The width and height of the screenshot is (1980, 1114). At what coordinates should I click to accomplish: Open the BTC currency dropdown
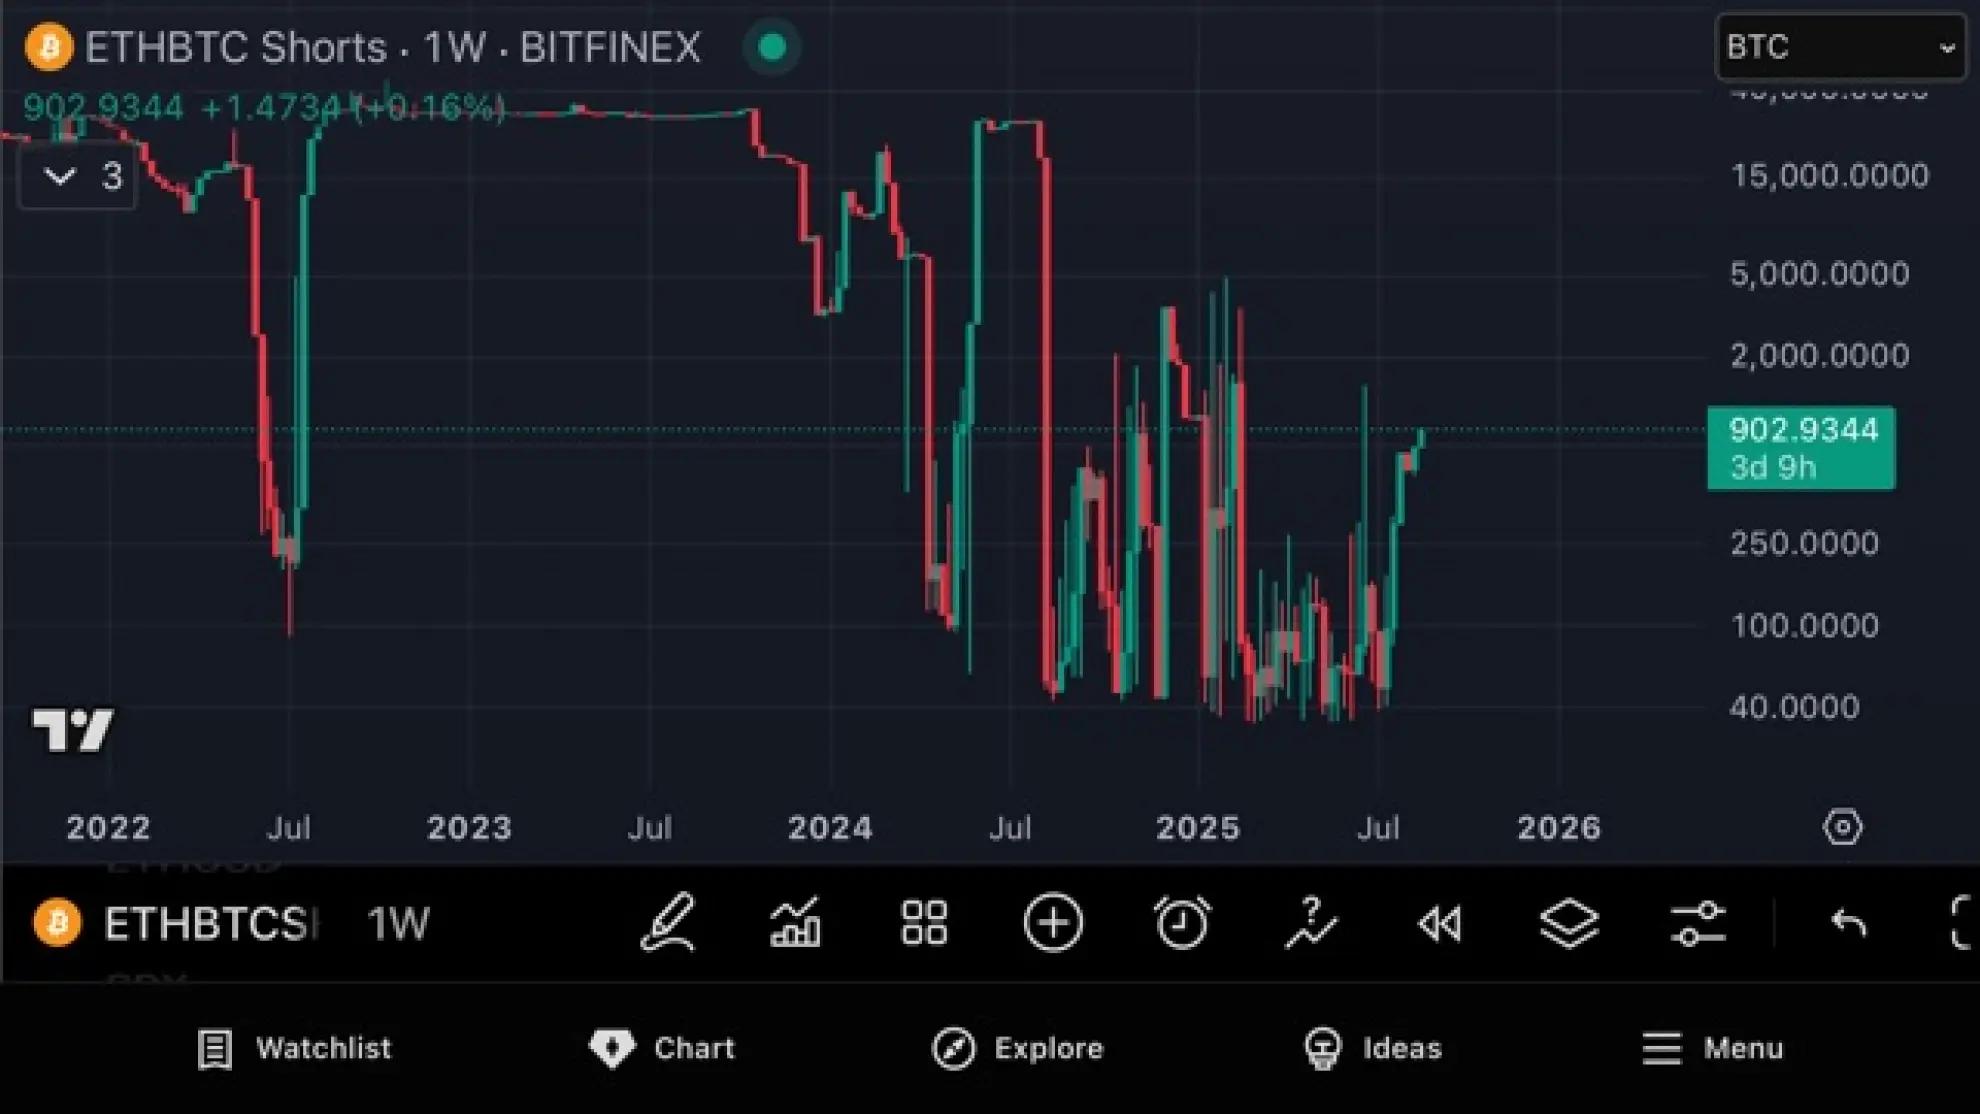(1839, 47)
